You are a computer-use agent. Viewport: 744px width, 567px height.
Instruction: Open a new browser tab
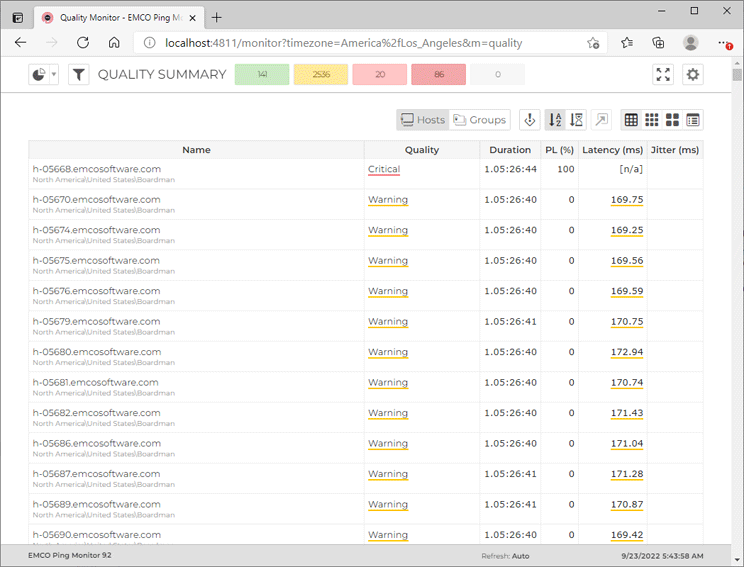pos(217,17)
